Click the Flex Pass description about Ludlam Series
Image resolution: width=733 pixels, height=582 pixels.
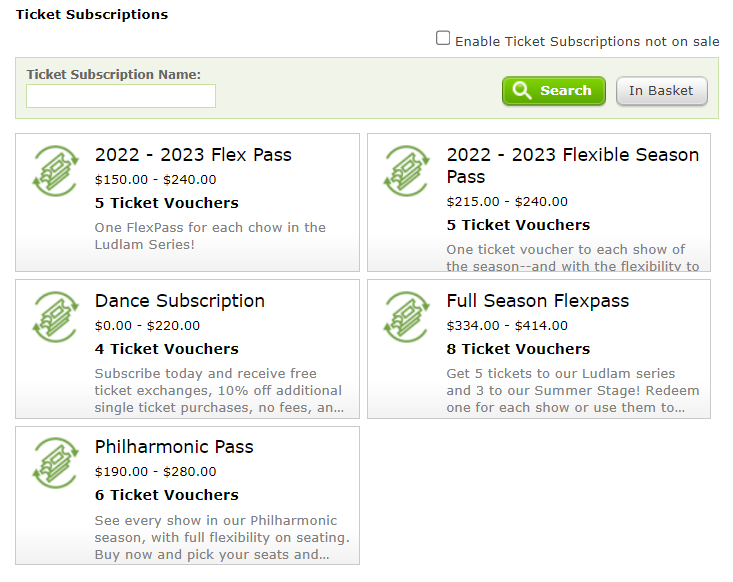coord(210,236)
